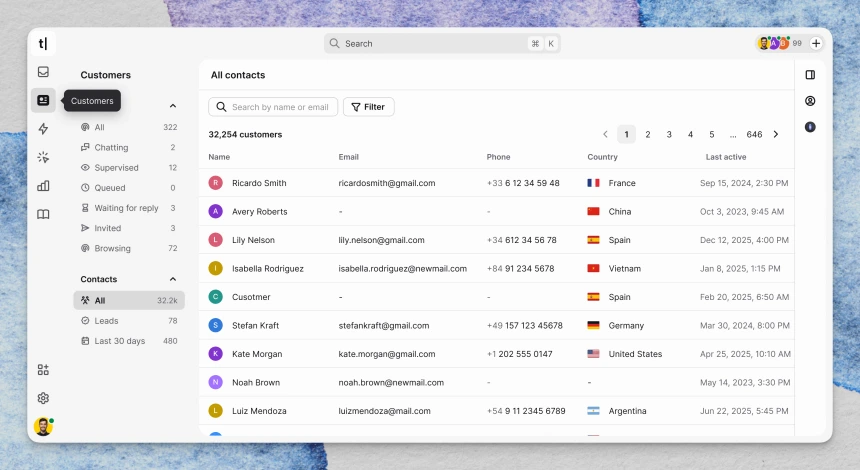
Task: Open the settings gear icon
Action: pos(43,398)
